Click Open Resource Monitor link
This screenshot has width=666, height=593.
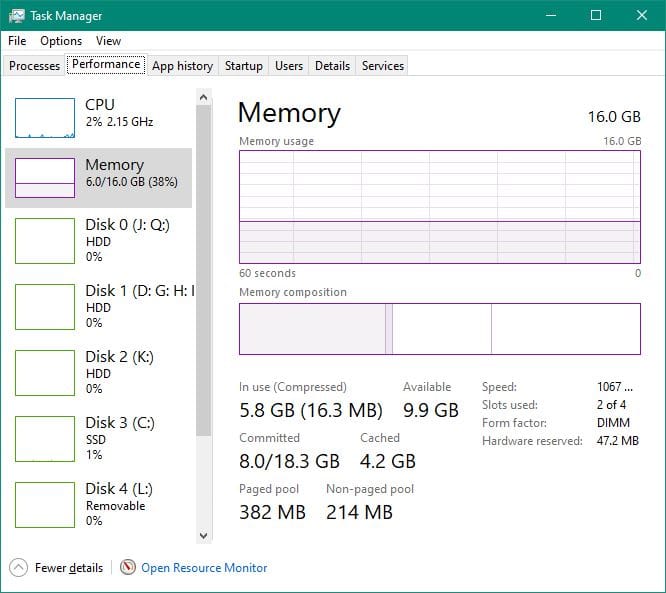coord(204,568)
